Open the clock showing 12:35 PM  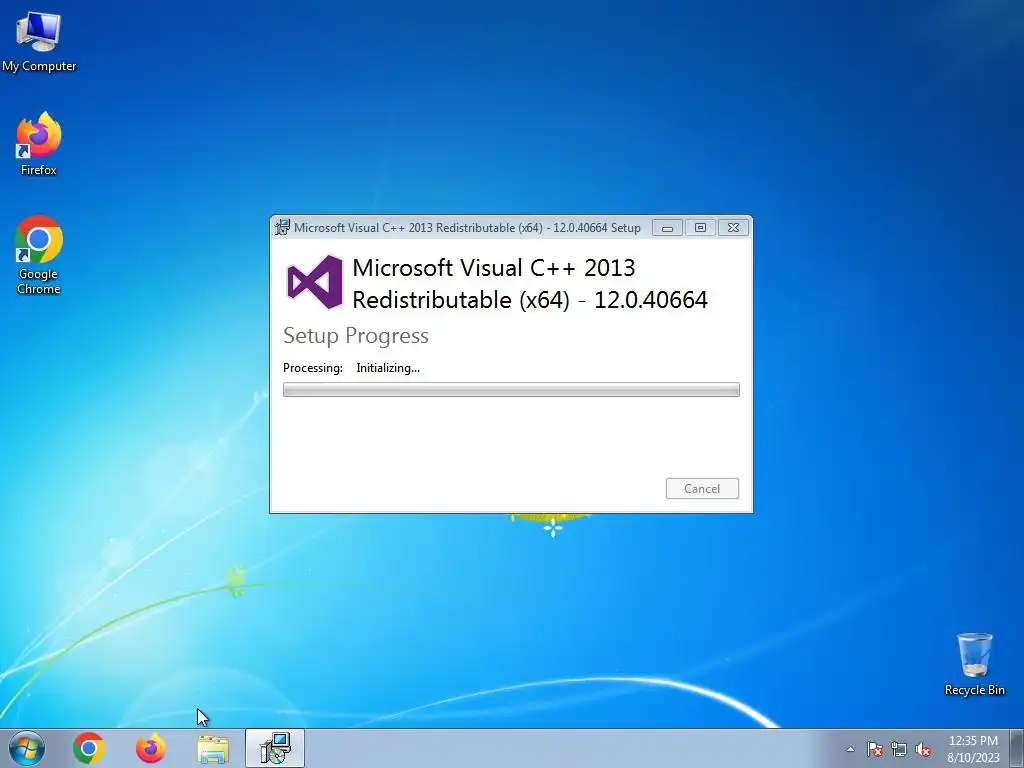[973, 748]
